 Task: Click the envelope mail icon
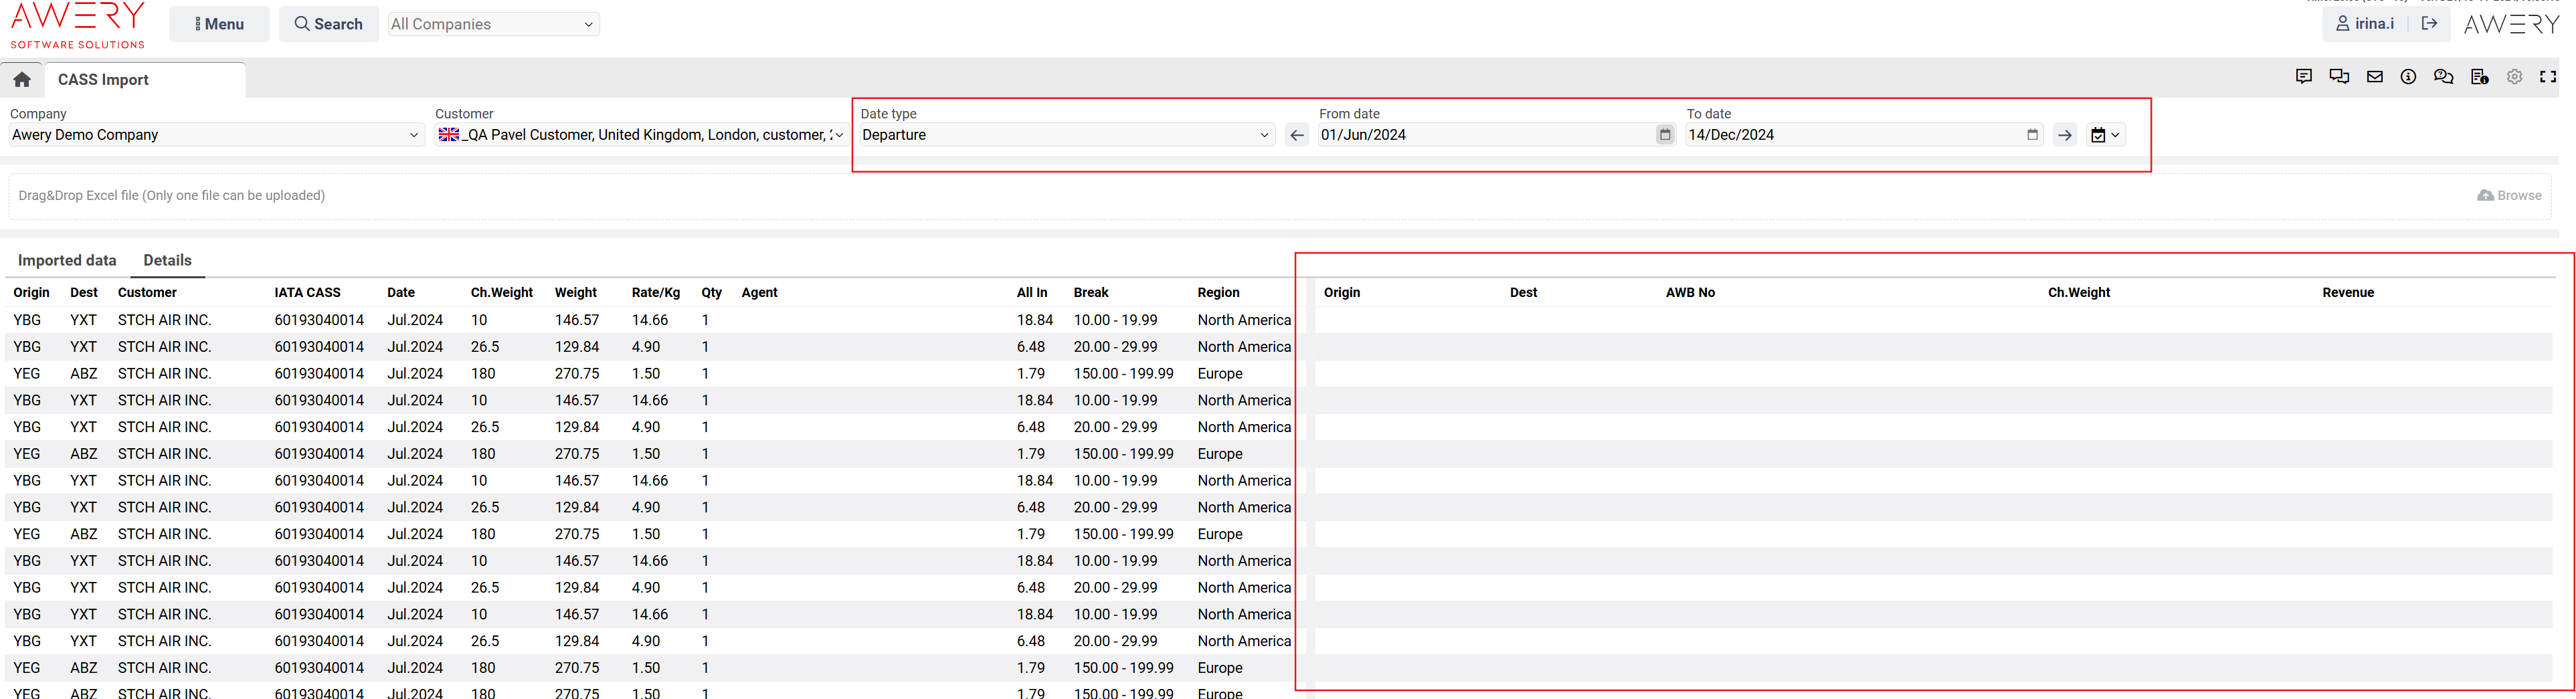tap(2374, 77)
